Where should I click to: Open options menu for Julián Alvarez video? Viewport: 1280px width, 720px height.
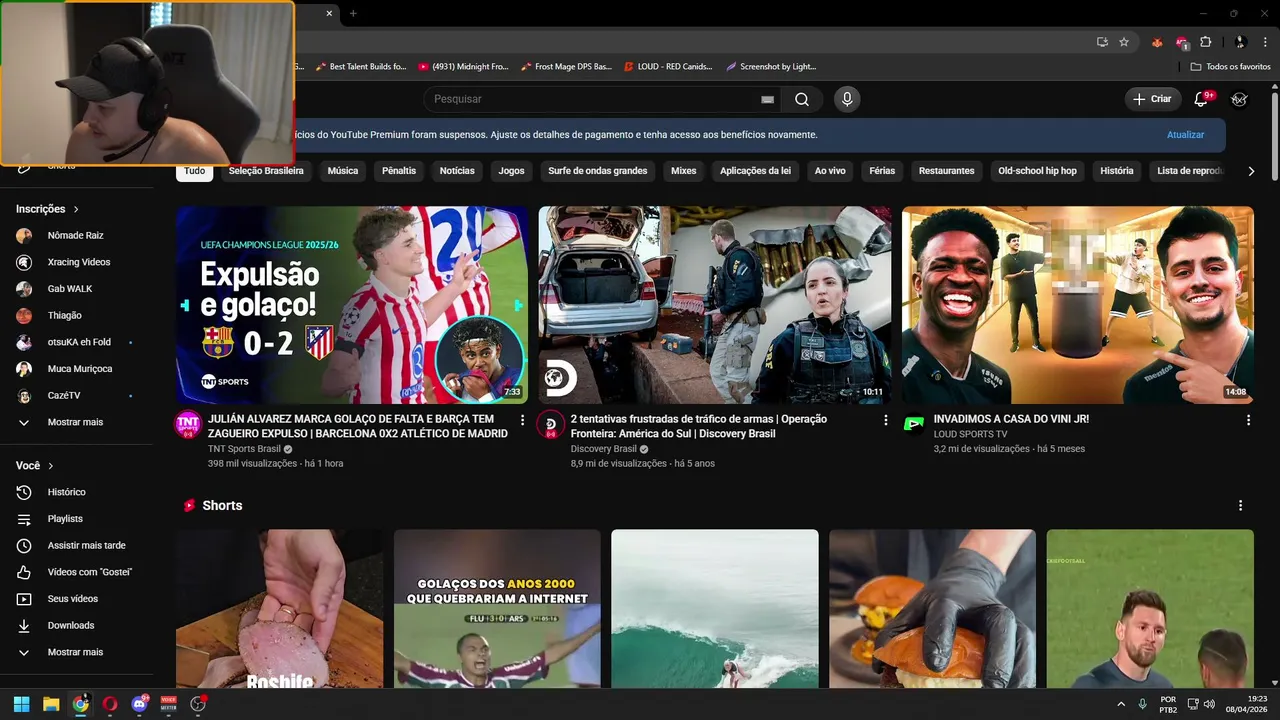pyautogui.click(x=522, y=420)
